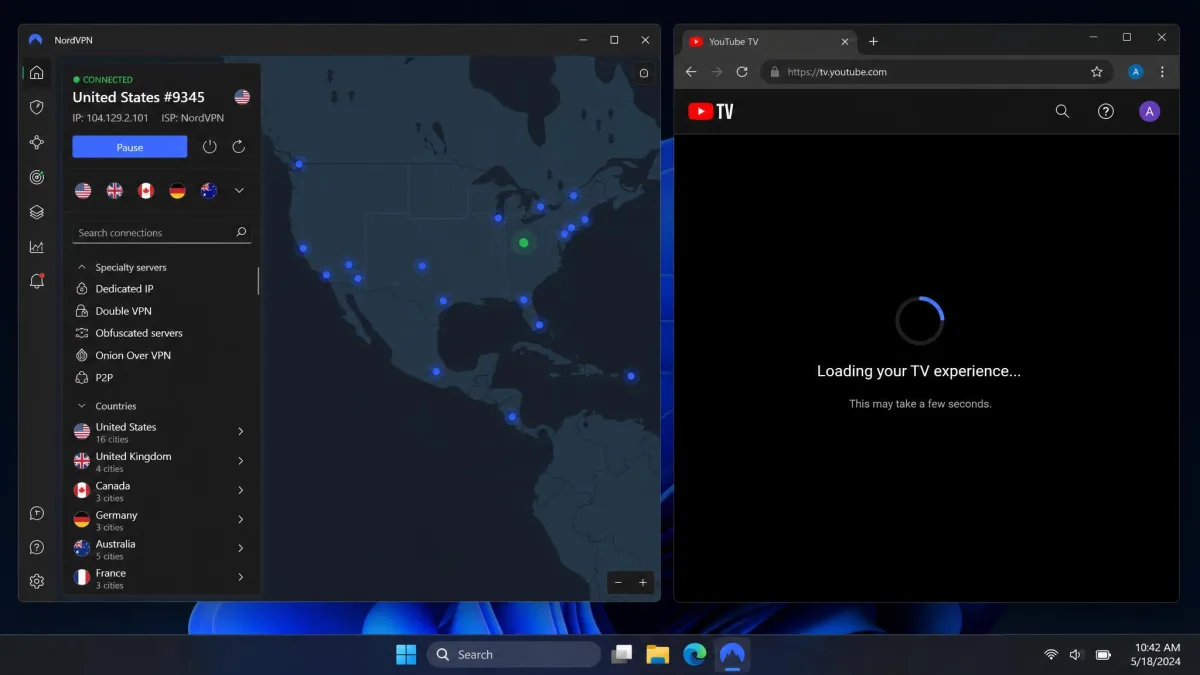Open the Windows Start menu
The image size is (1200, 675).
[x=406, y=654]
